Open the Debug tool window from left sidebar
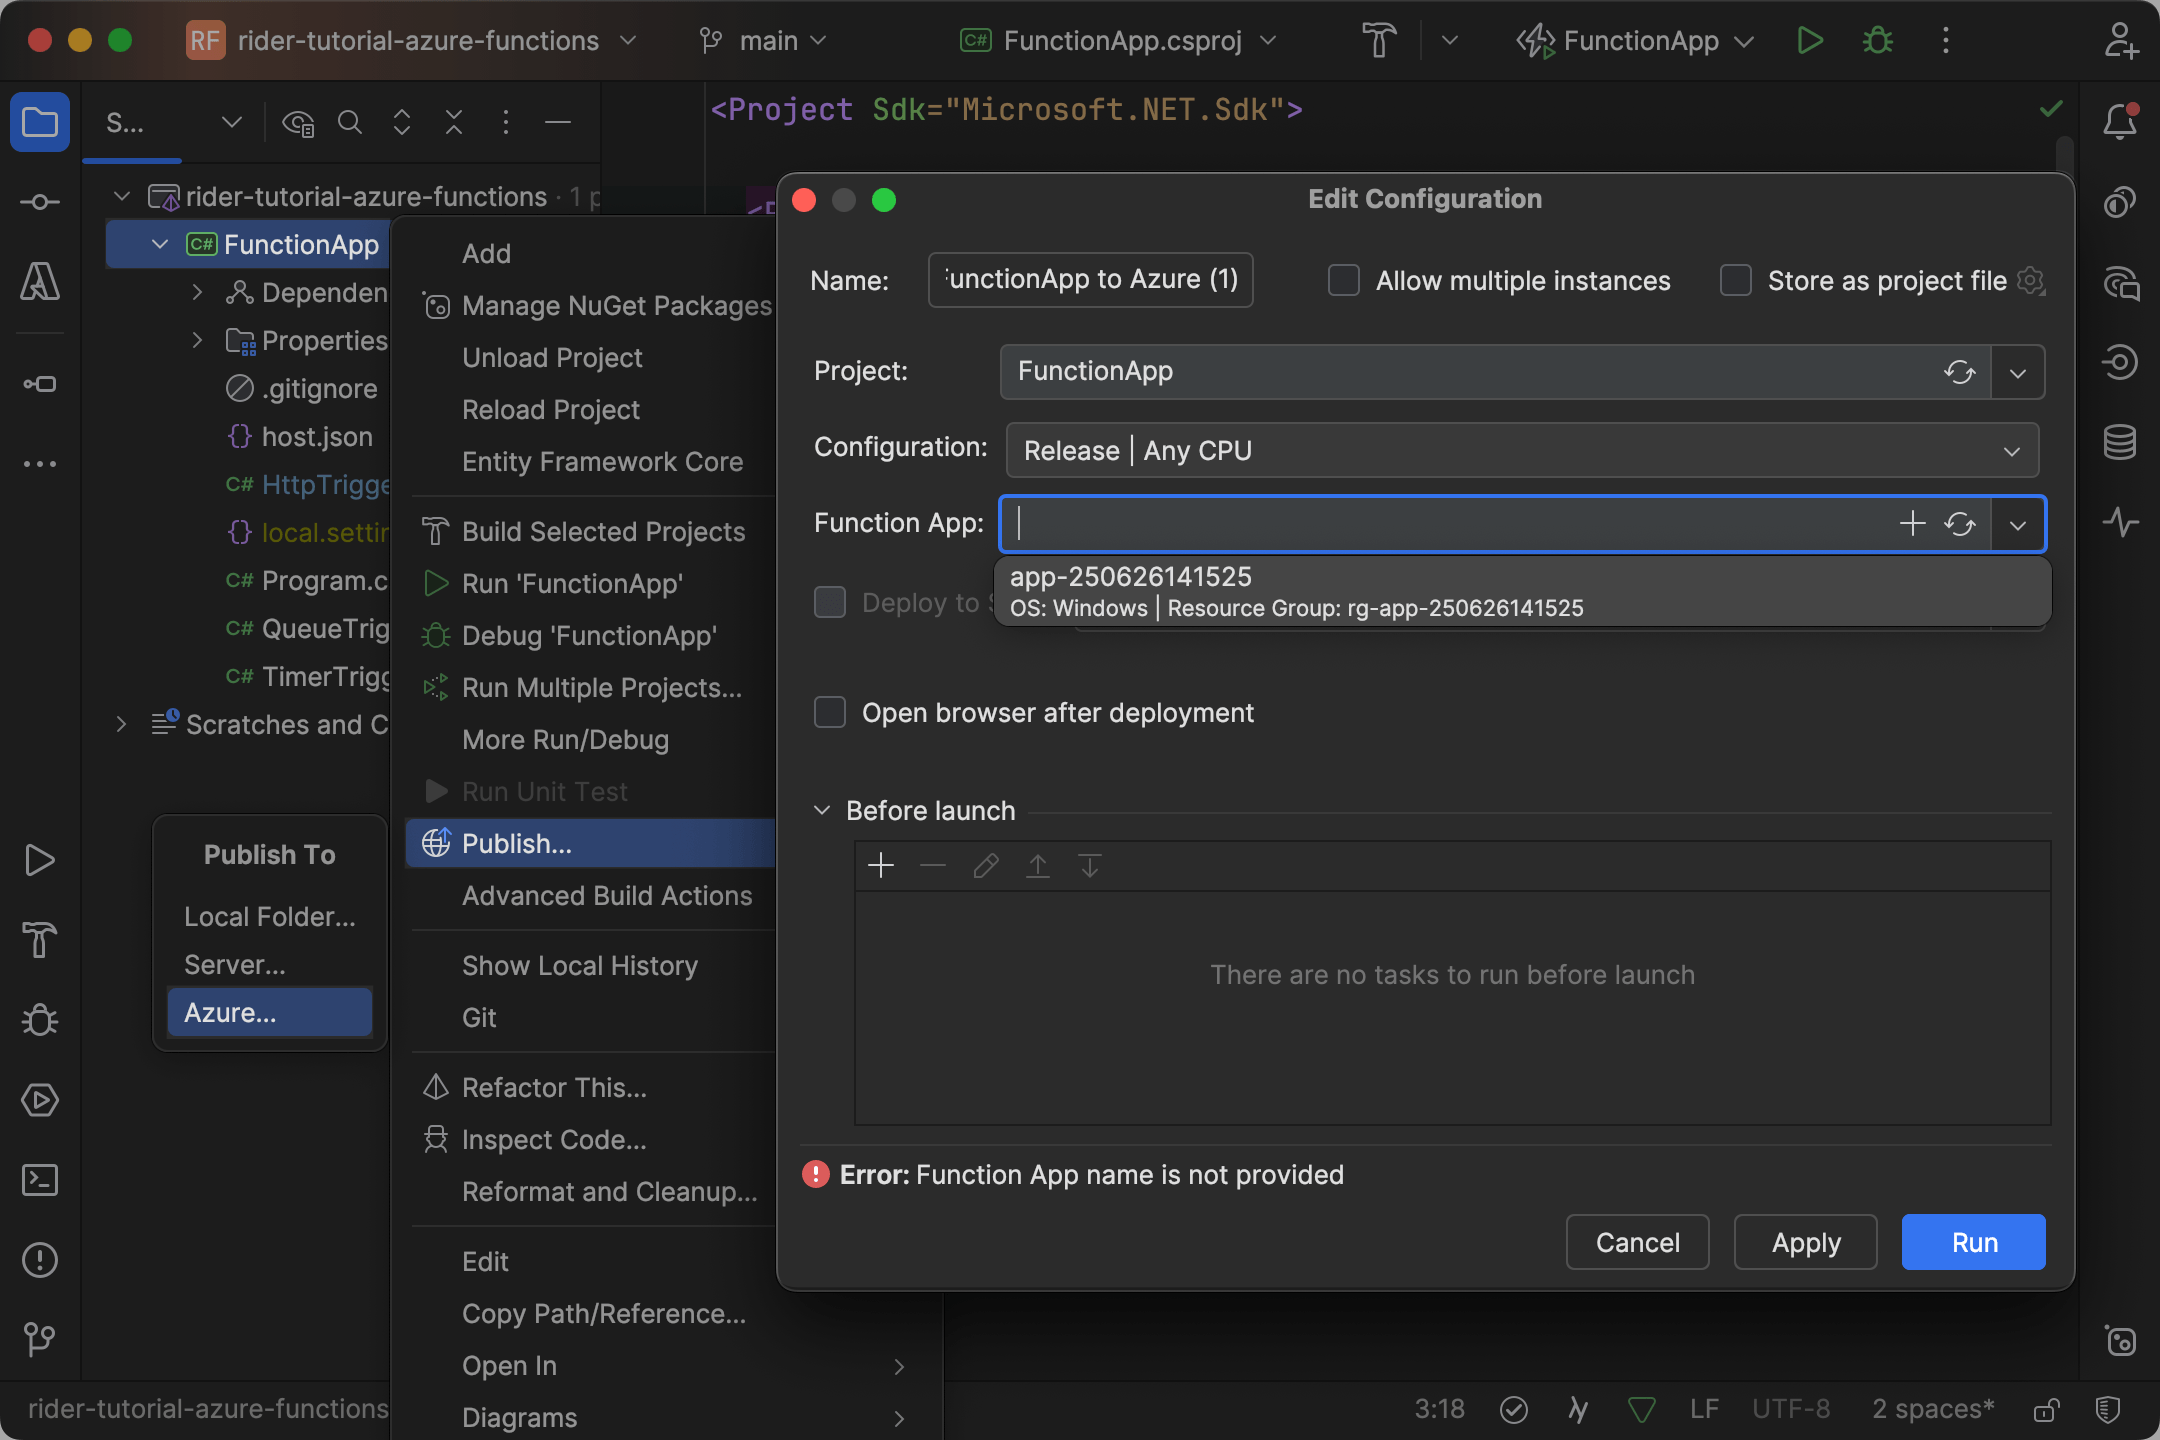Image resolution: width=2160 pixels, height=1440 pixels. [40, 1020]
